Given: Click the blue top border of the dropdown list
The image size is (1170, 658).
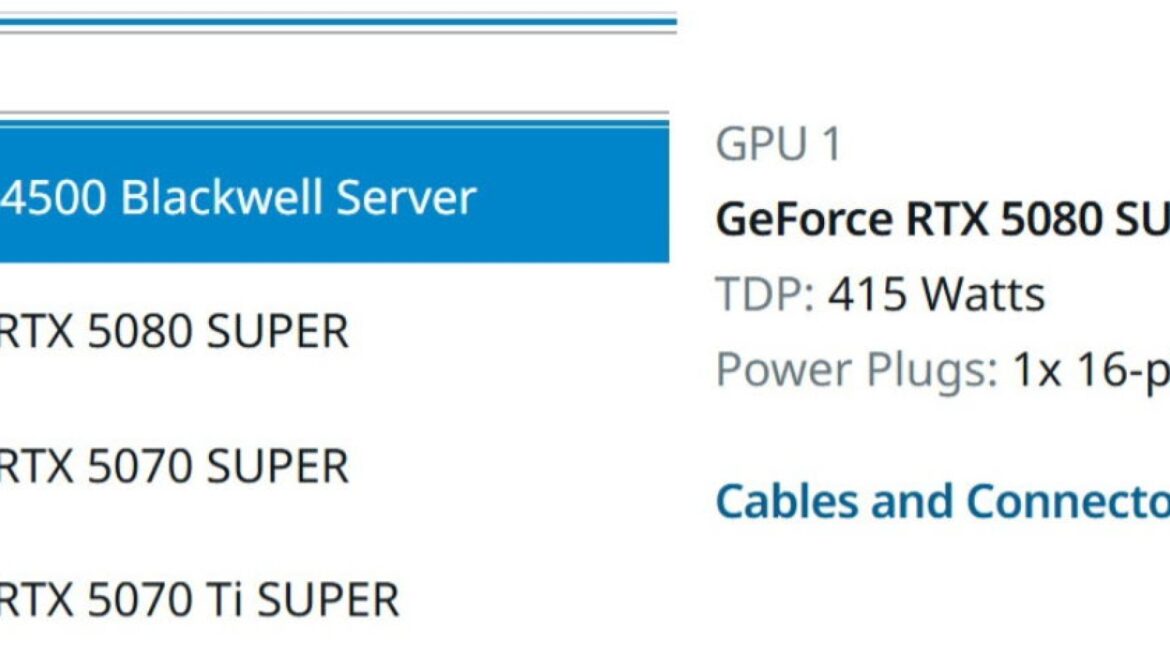Looking at the screenshot, I should (x=334, y=122).
